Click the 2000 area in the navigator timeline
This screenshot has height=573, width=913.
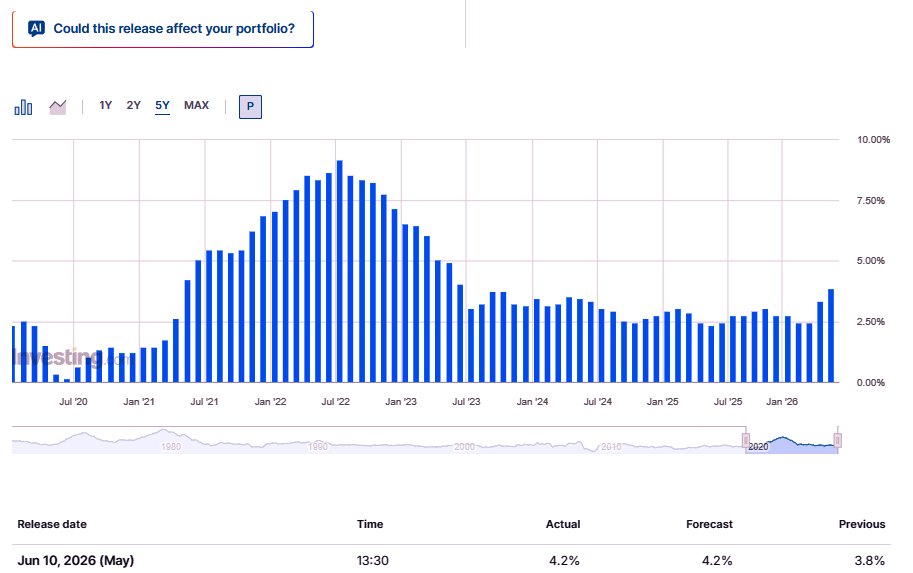[x=465, y=447]
